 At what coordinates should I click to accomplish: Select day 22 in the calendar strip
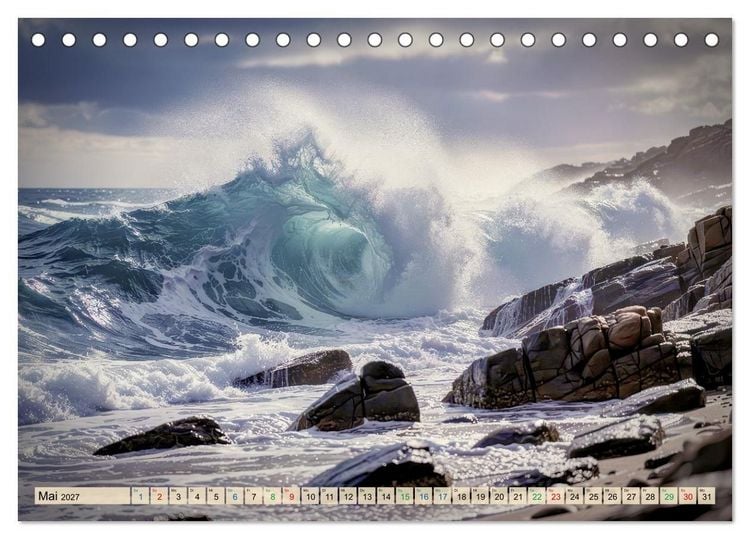(x=537, y=496)
